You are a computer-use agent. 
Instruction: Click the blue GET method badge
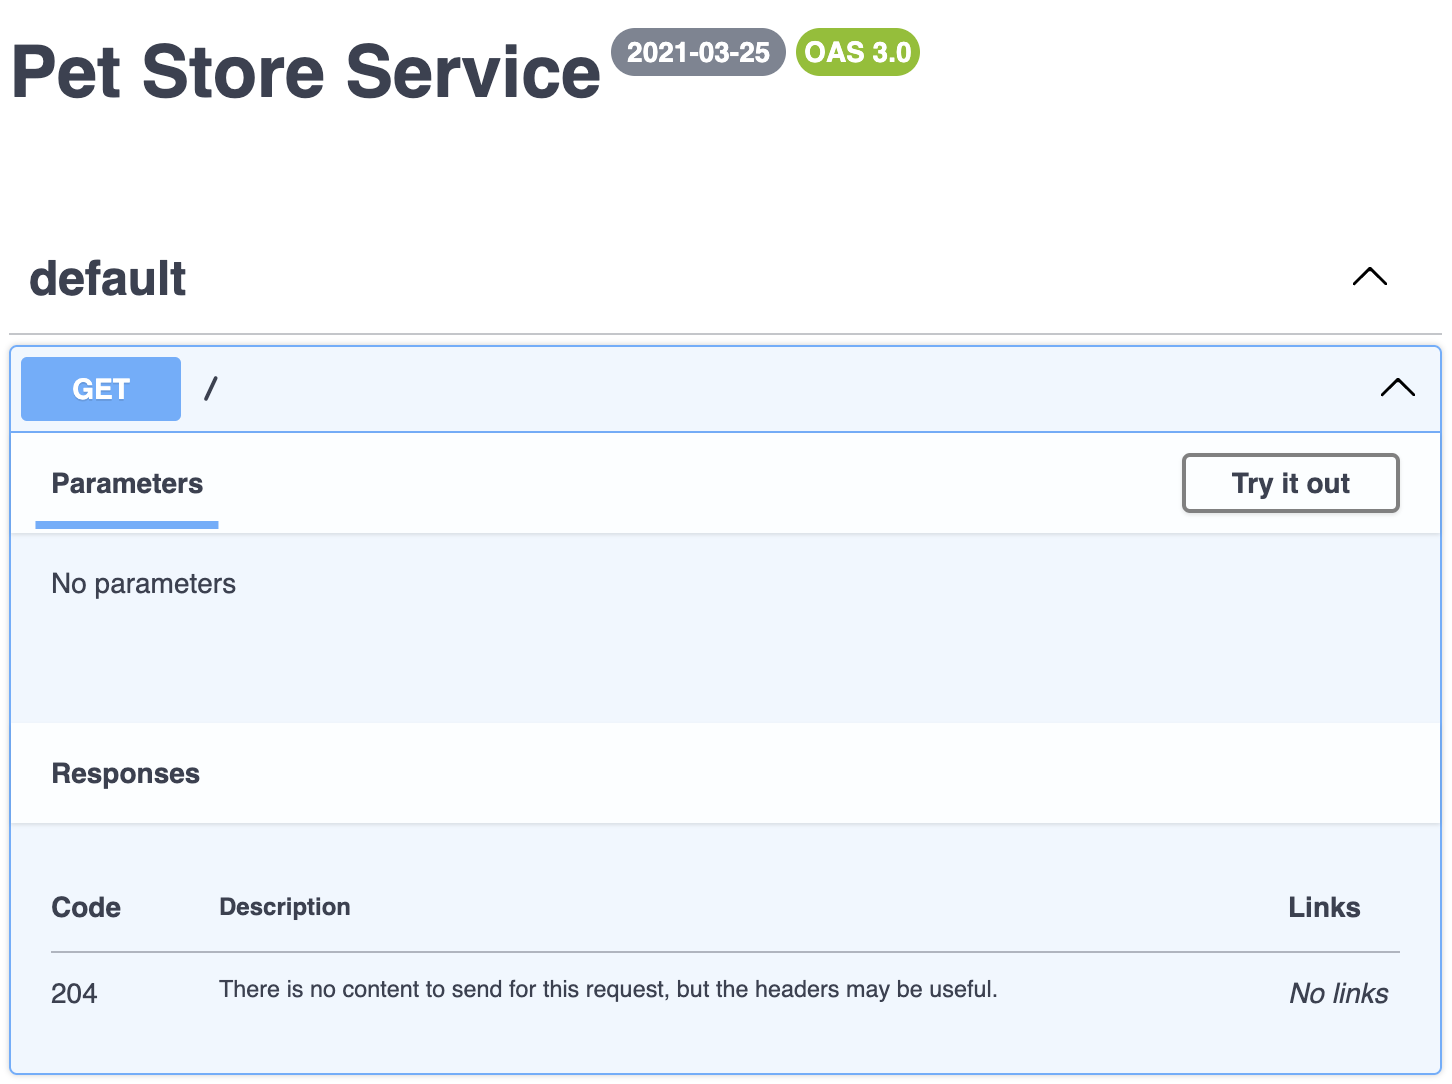pos(101,389)
